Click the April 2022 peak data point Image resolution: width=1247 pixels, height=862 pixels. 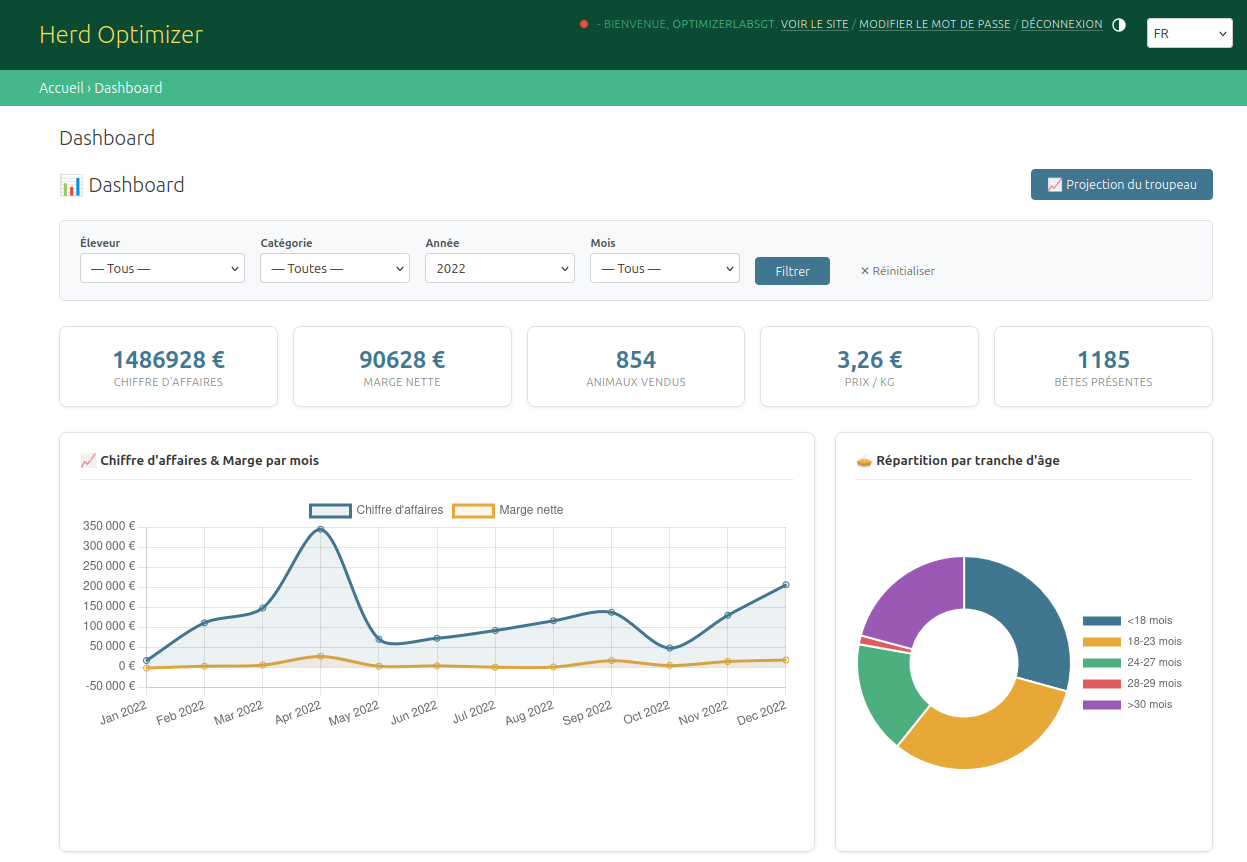[x=320, y=528]
